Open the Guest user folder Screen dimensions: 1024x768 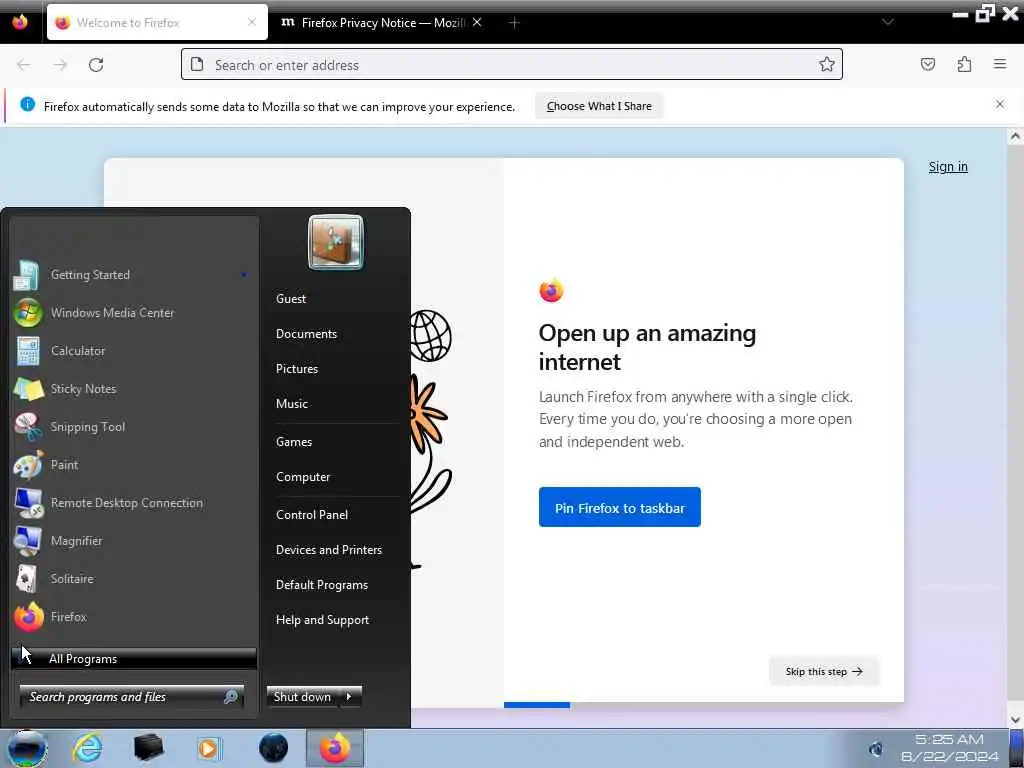coord(291,298)
